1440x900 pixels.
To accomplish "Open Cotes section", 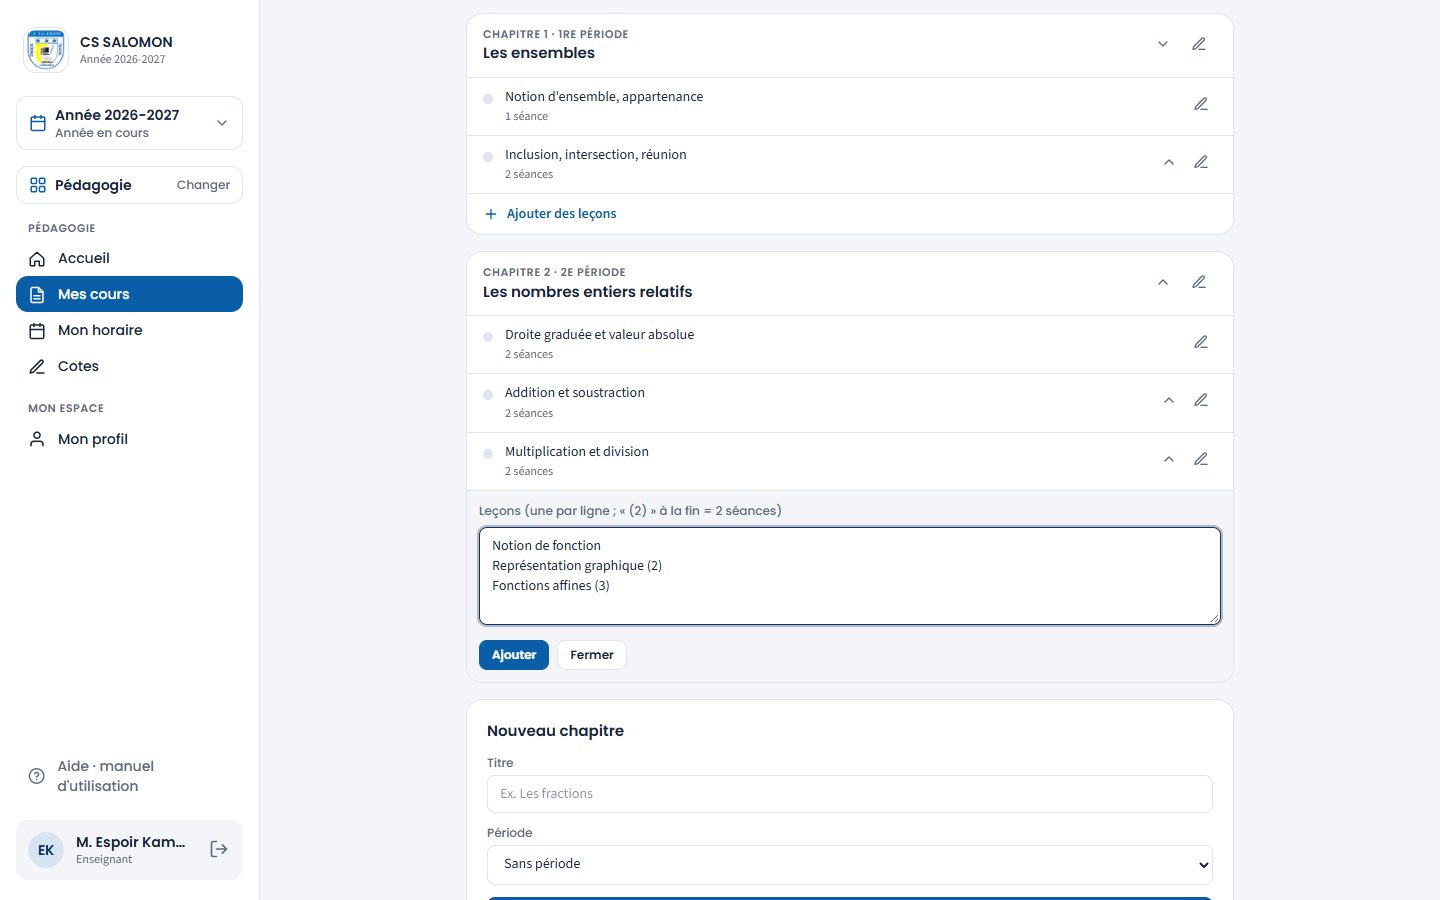I will [x=129, y=366].
